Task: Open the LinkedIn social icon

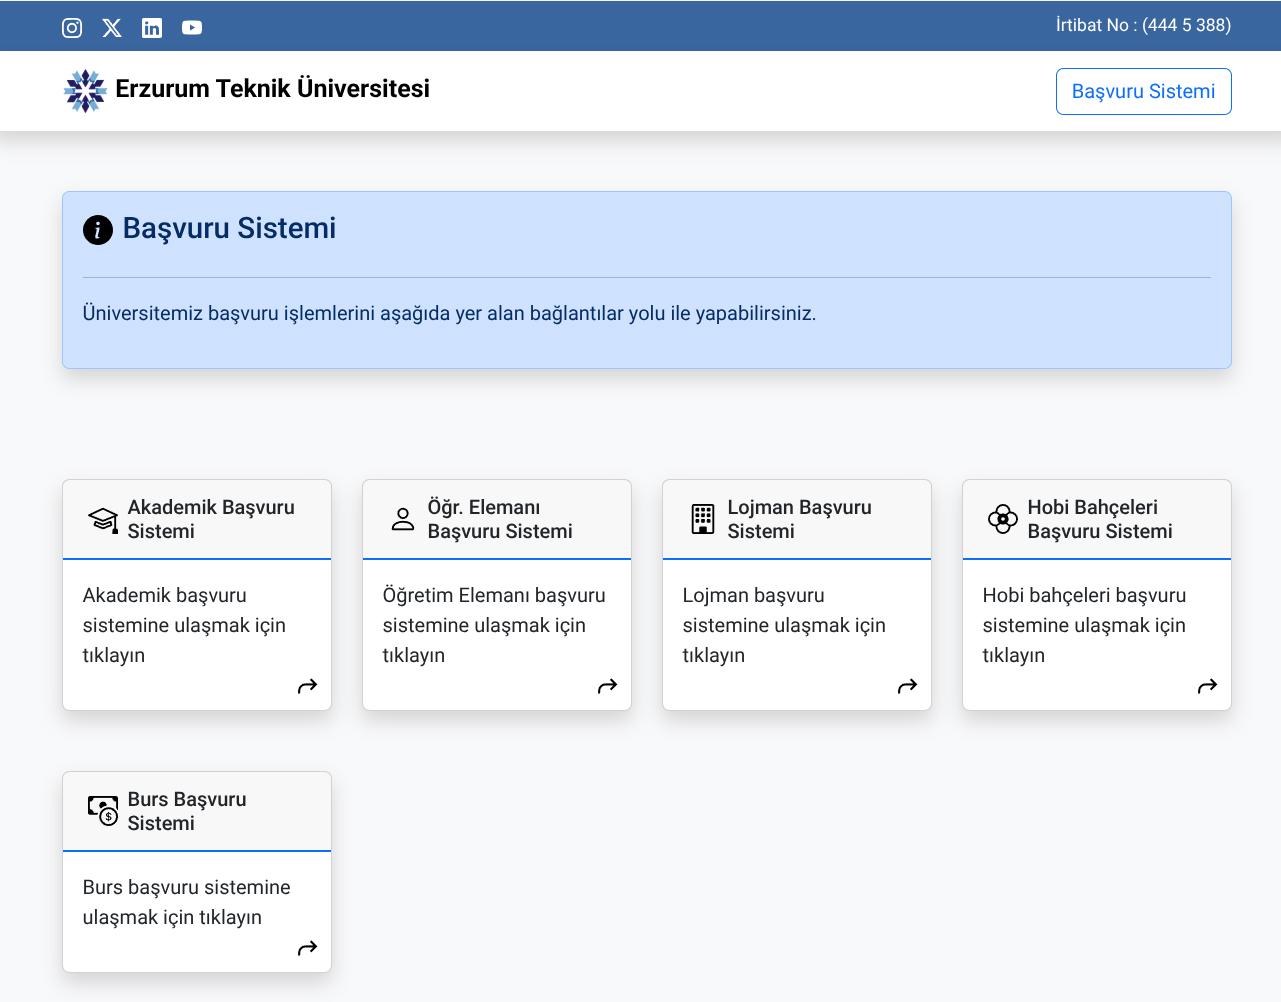Action: [x=152, y=28]
